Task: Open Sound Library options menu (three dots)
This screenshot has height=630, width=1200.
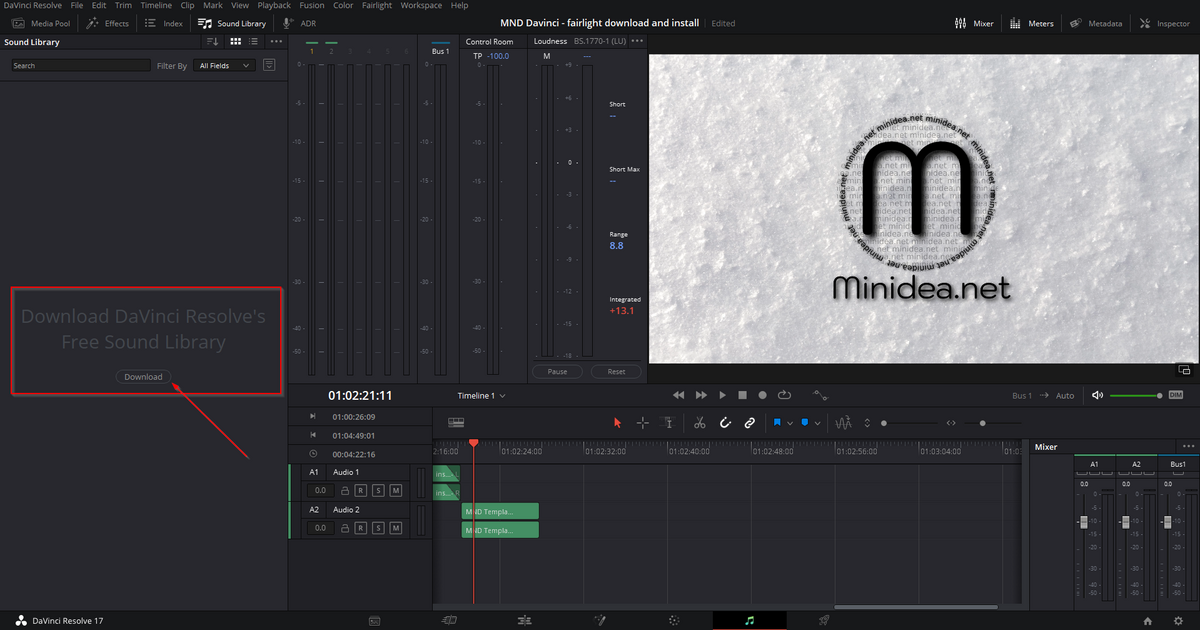Action: click(x=276, y=42)
